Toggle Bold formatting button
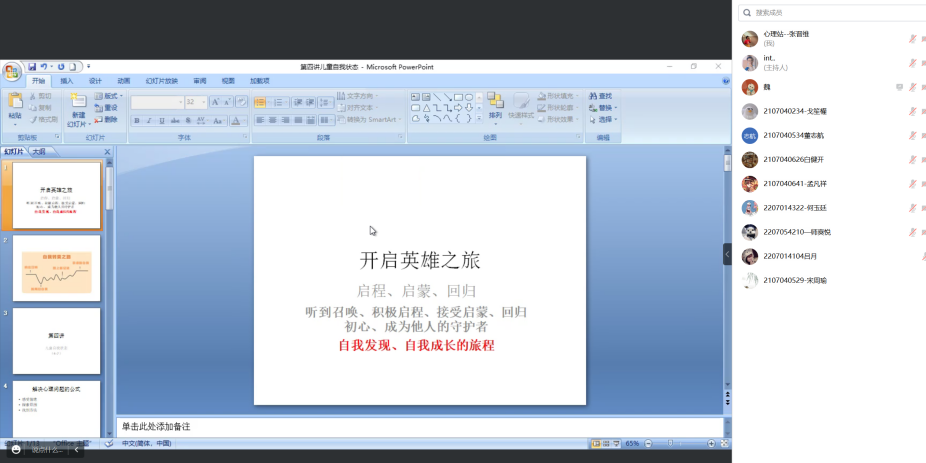Image resolution: width=926 pixels, height=463 pixels. coord(135,120)
